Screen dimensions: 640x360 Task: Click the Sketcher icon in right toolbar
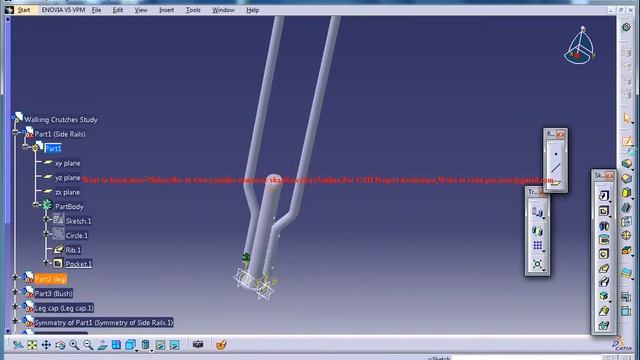point(627,141)
